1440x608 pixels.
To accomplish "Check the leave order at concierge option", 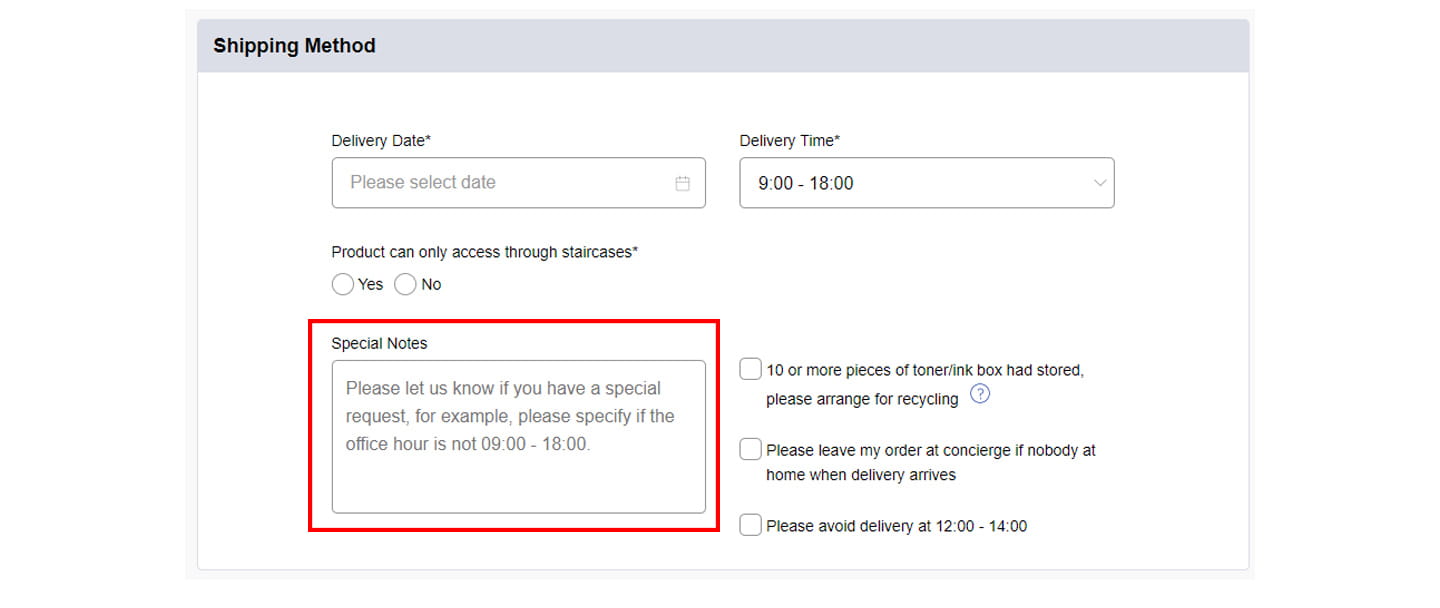I will 750,450.
